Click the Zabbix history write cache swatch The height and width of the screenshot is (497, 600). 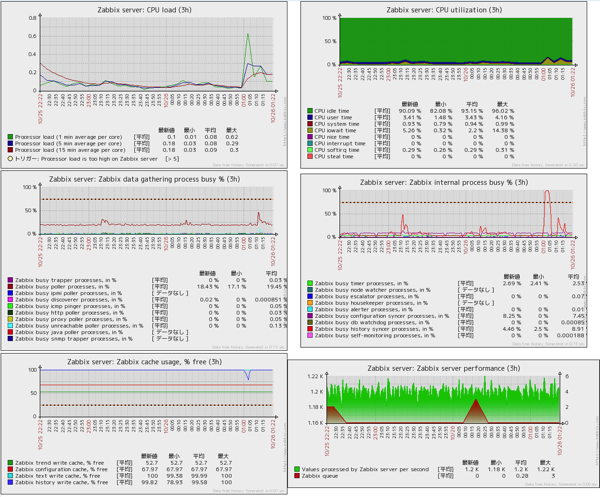(x=10, y=482)
